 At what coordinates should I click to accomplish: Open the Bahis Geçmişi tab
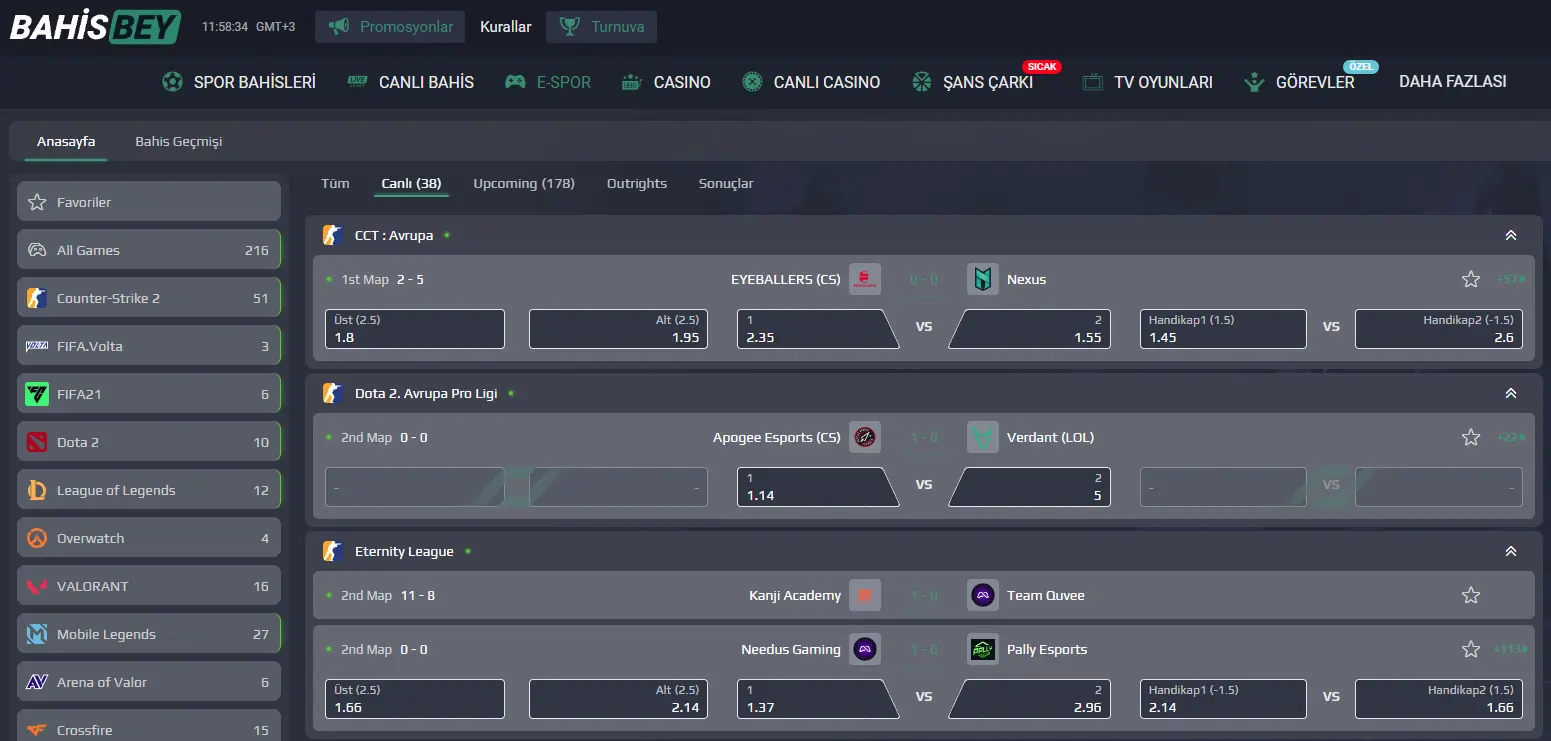click(179, 141)
